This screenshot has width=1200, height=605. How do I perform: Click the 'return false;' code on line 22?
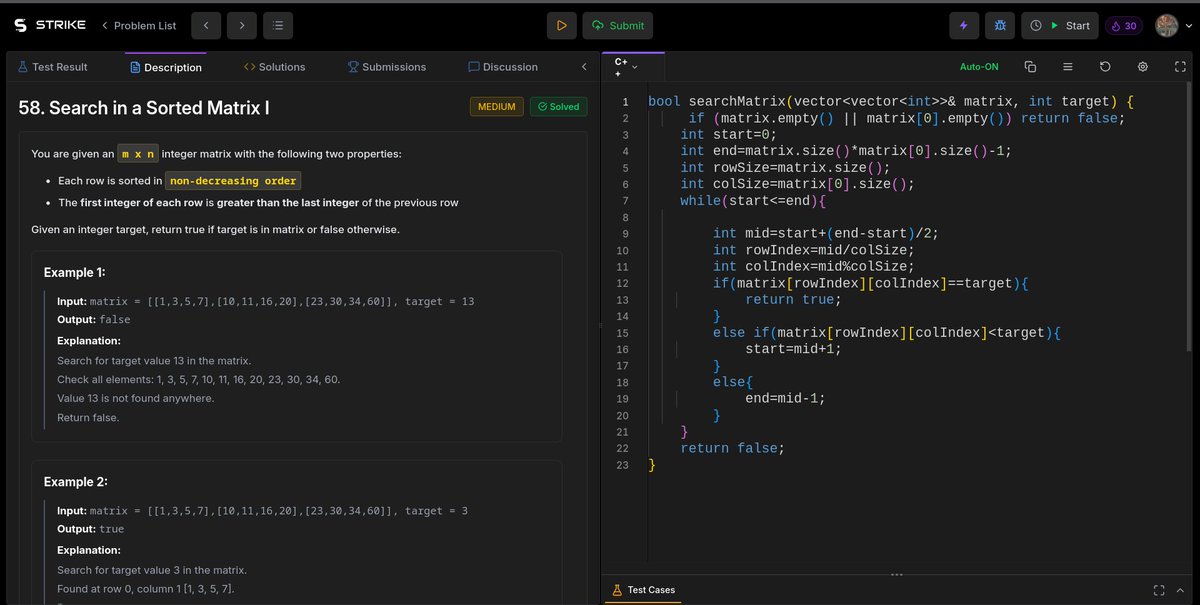pyautogui.click(x=732, y=448)
